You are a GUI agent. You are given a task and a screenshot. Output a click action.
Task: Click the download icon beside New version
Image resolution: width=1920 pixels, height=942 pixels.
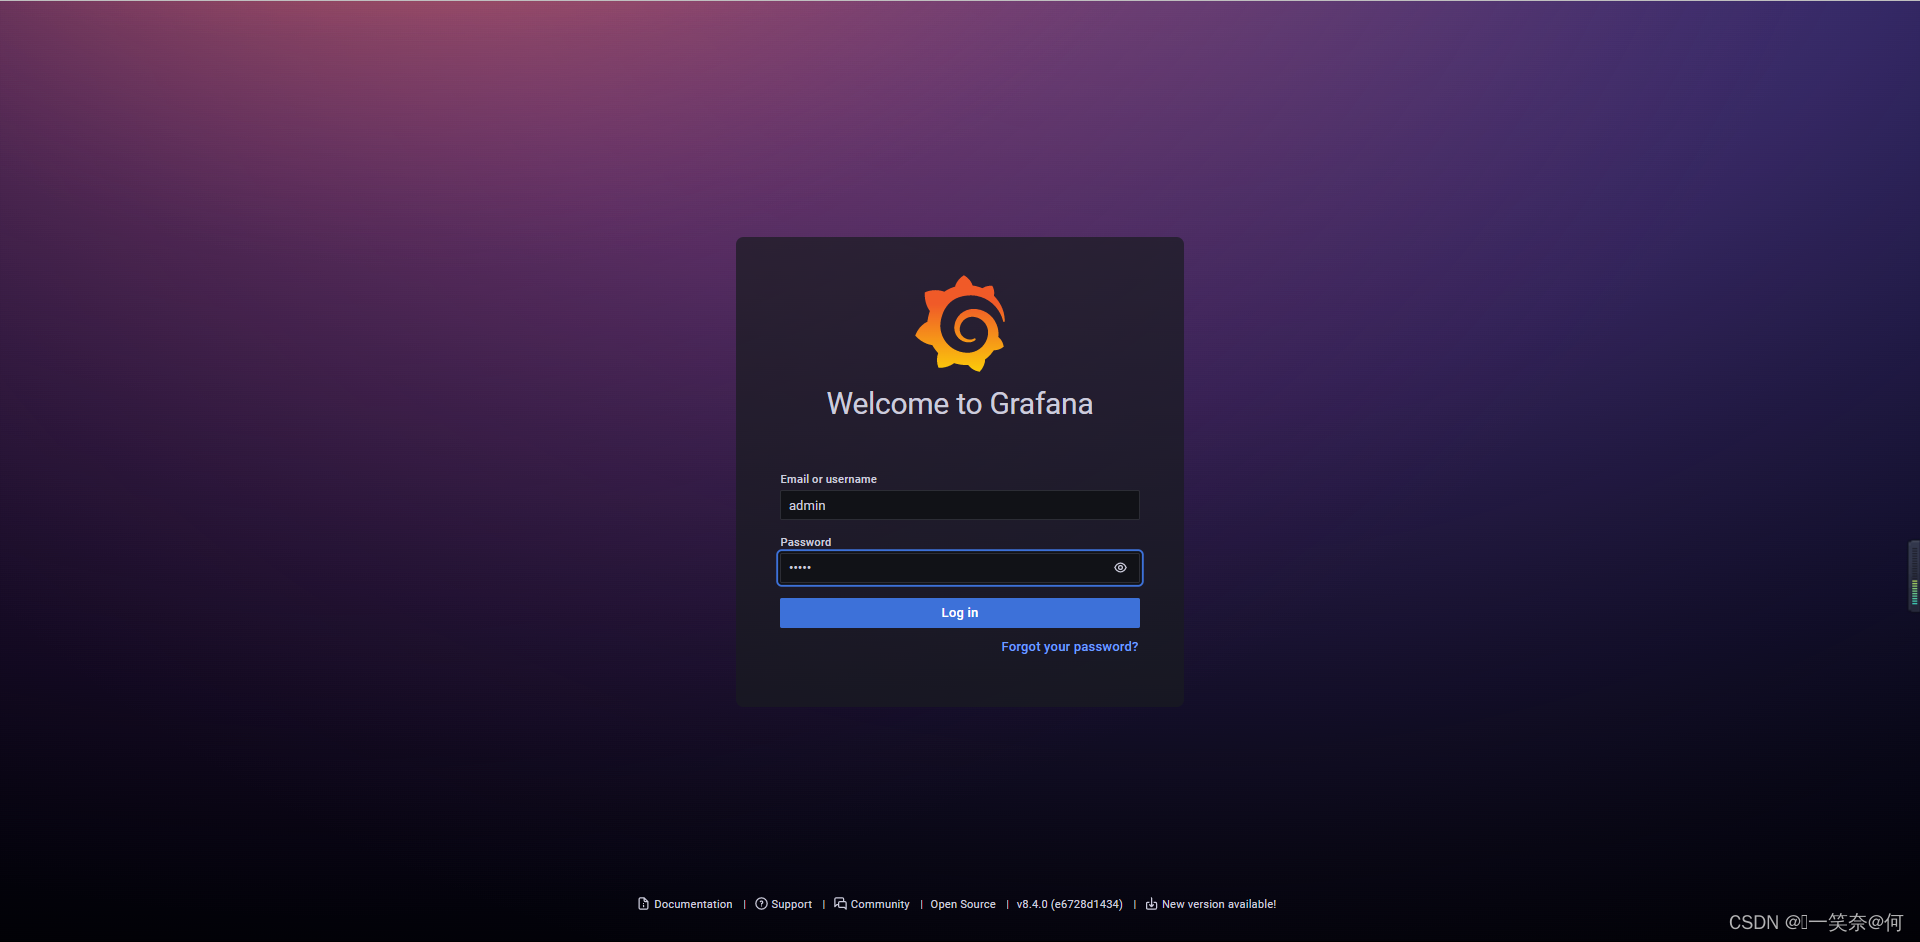[1151, 904]
